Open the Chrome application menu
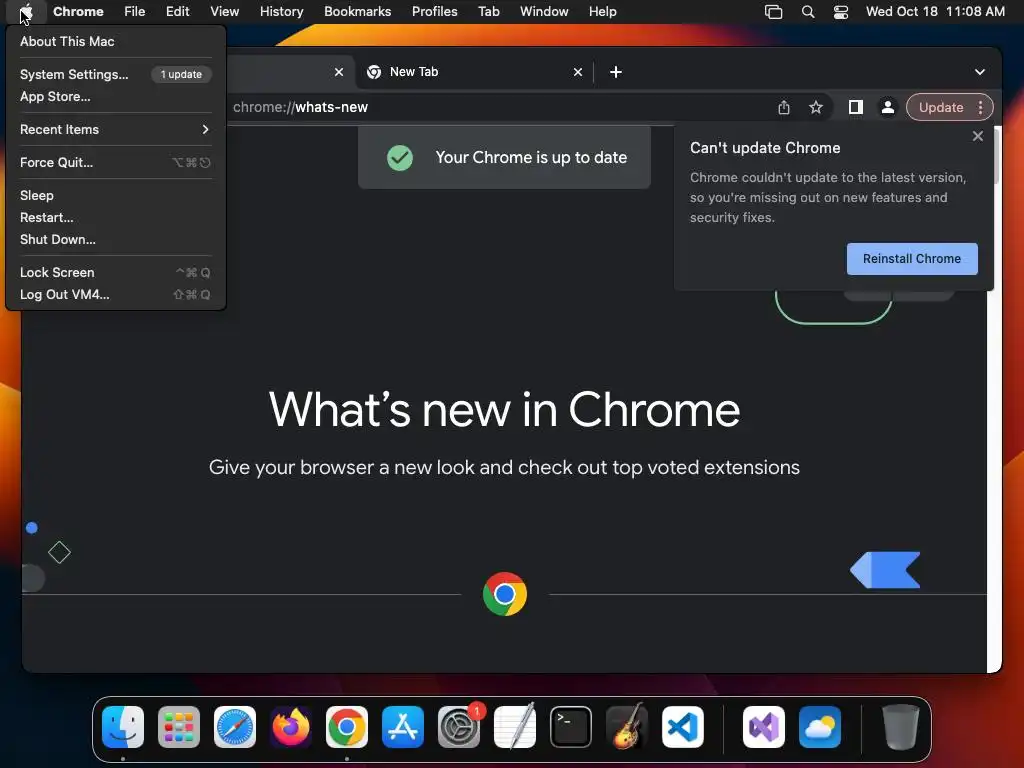Image resolution: width=1024 pixels, height=768 pixels. [78, 12]
